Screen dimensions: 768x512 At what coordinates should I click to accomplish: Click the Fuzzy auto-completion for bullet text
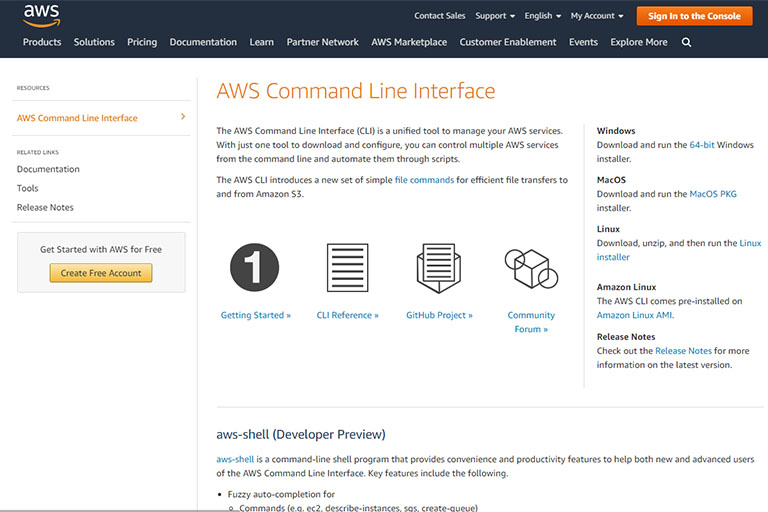click(281, 494)
